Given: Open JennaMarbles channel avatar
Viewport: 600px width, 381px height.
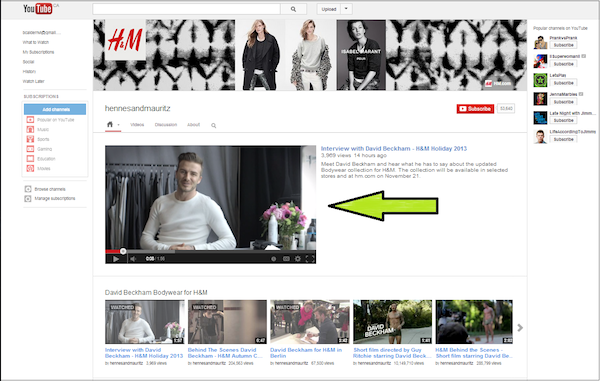Looking at the screenshot, I should (x=540, y=99).
